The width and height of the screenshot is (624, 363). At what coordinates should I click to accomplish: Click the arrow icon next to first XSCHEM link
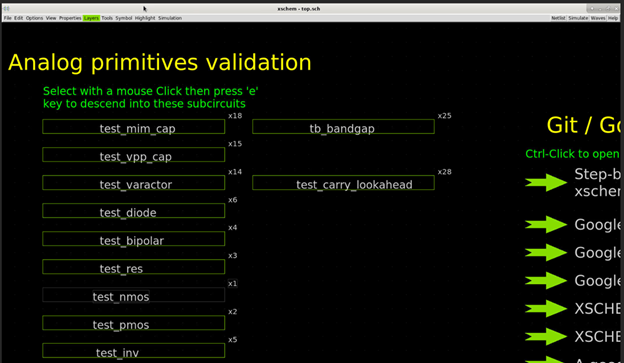tap(546, 308)
